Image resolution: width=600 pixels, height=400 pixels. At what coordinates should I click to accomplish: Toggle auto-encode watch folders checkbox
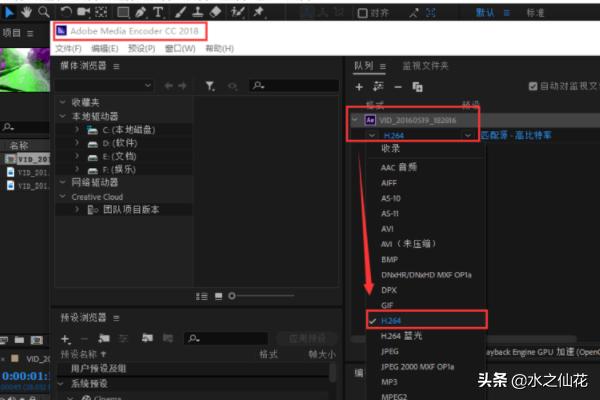pyautogui.click(x=533, y=87)
